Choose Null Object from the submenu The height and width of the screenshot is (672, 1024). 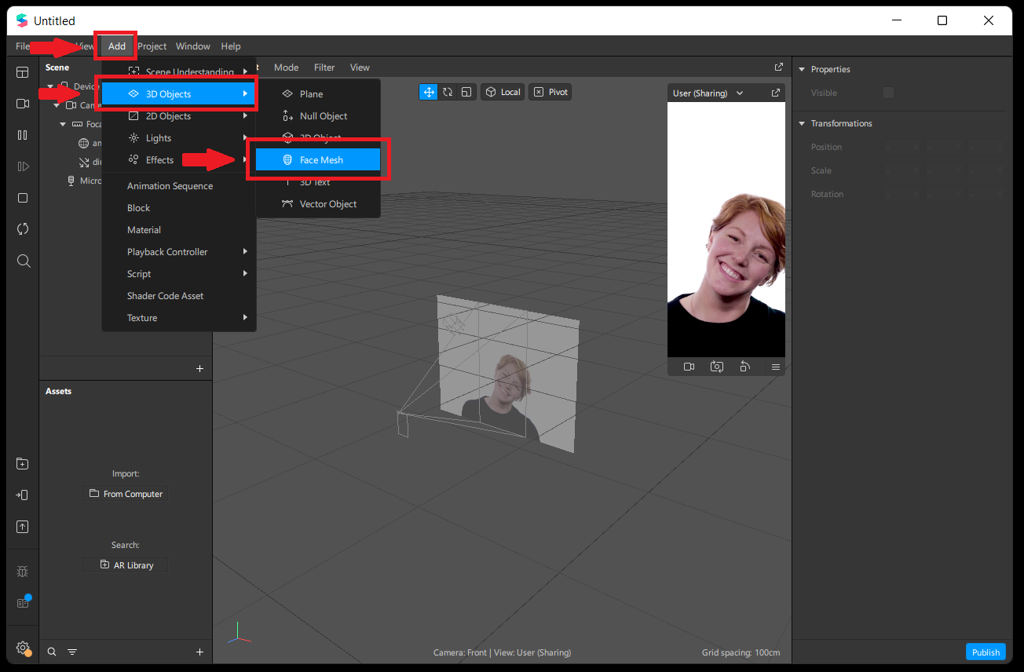pyautogui.click(x=318, y=116)
